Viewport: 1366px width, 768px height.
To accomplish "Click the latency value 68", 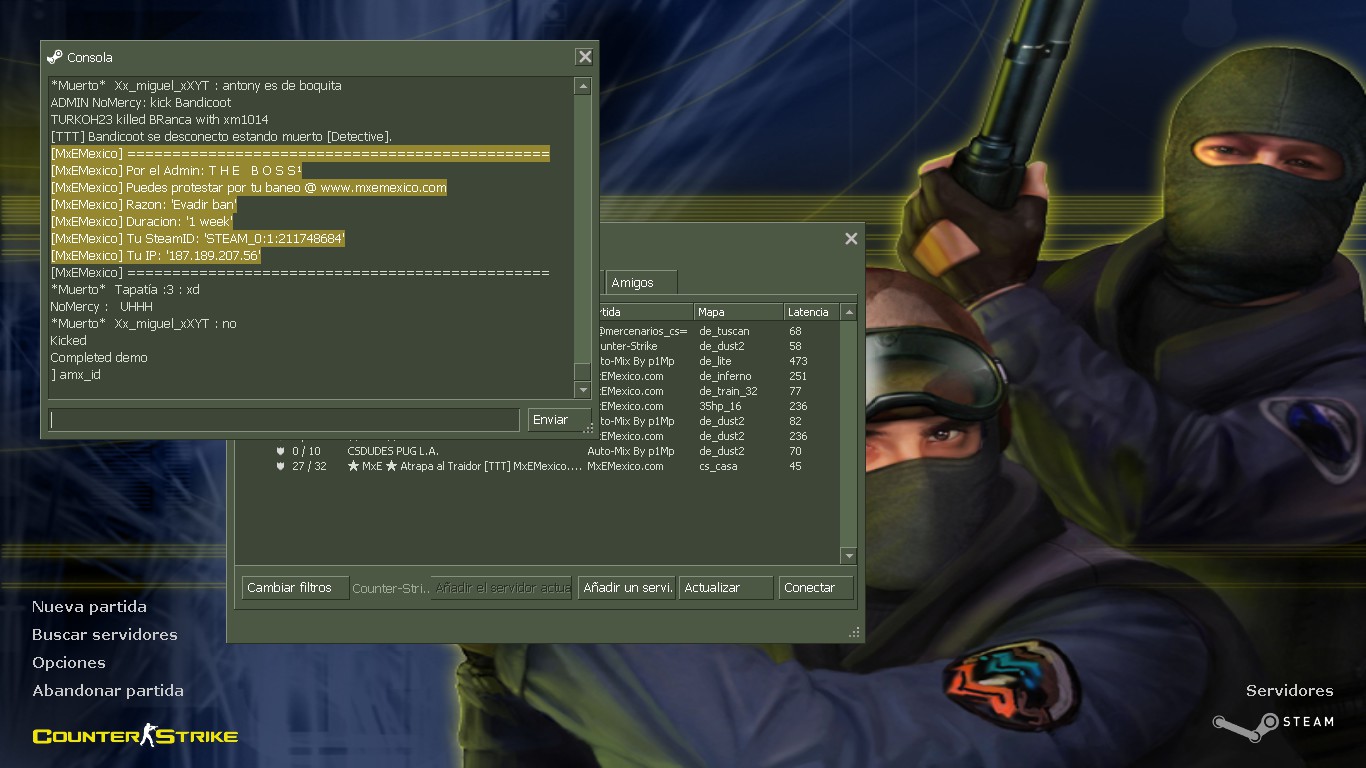I will click(795, 331).
